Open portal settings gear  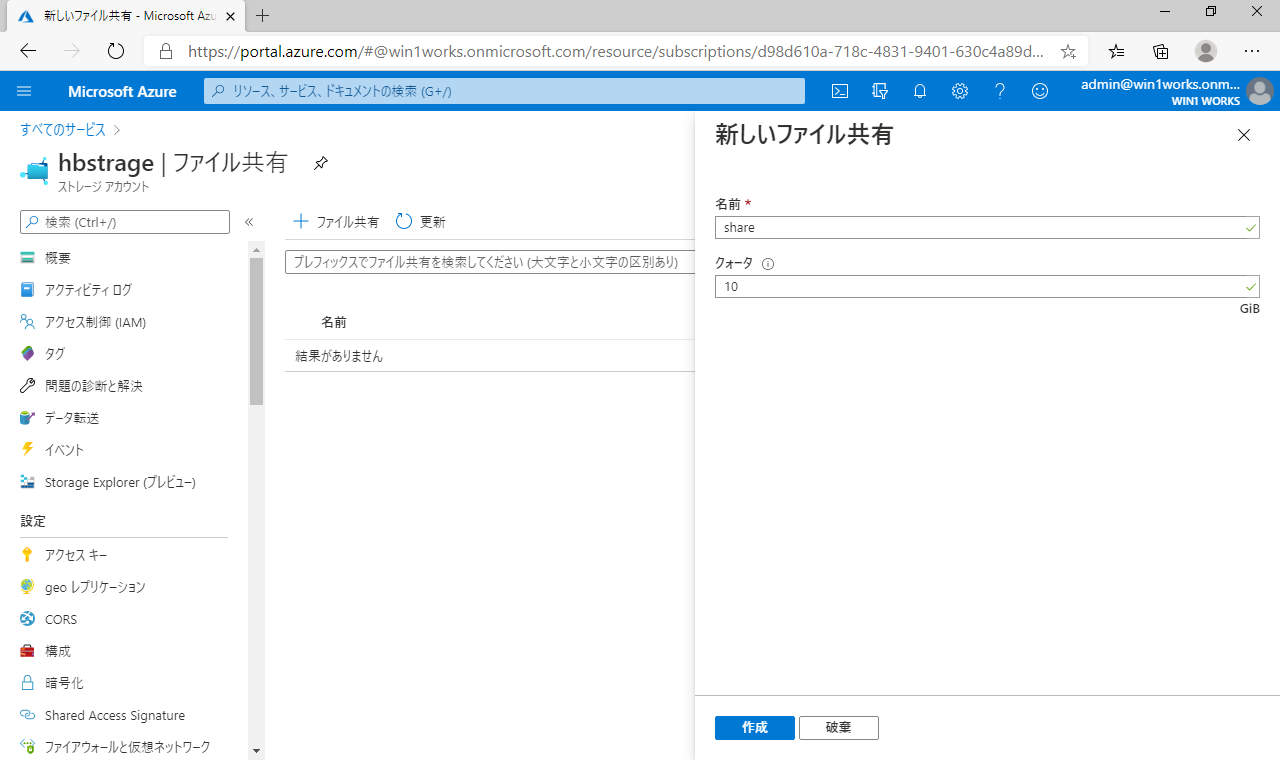click(x=960, y=91)
